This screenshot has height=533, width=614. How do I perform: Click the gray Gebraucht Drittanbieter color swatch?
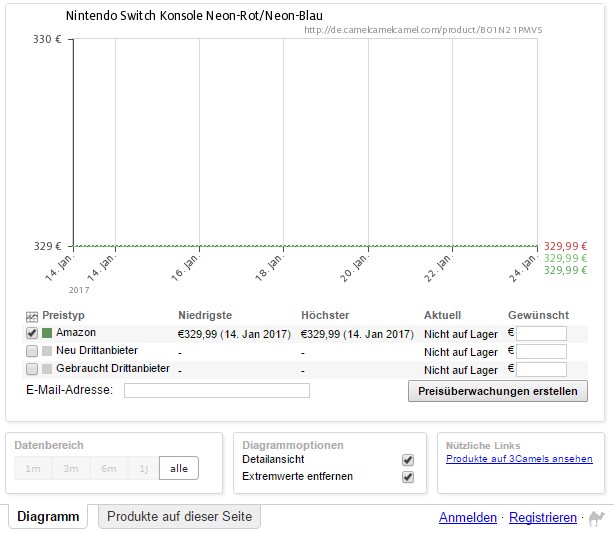(47, 369)
